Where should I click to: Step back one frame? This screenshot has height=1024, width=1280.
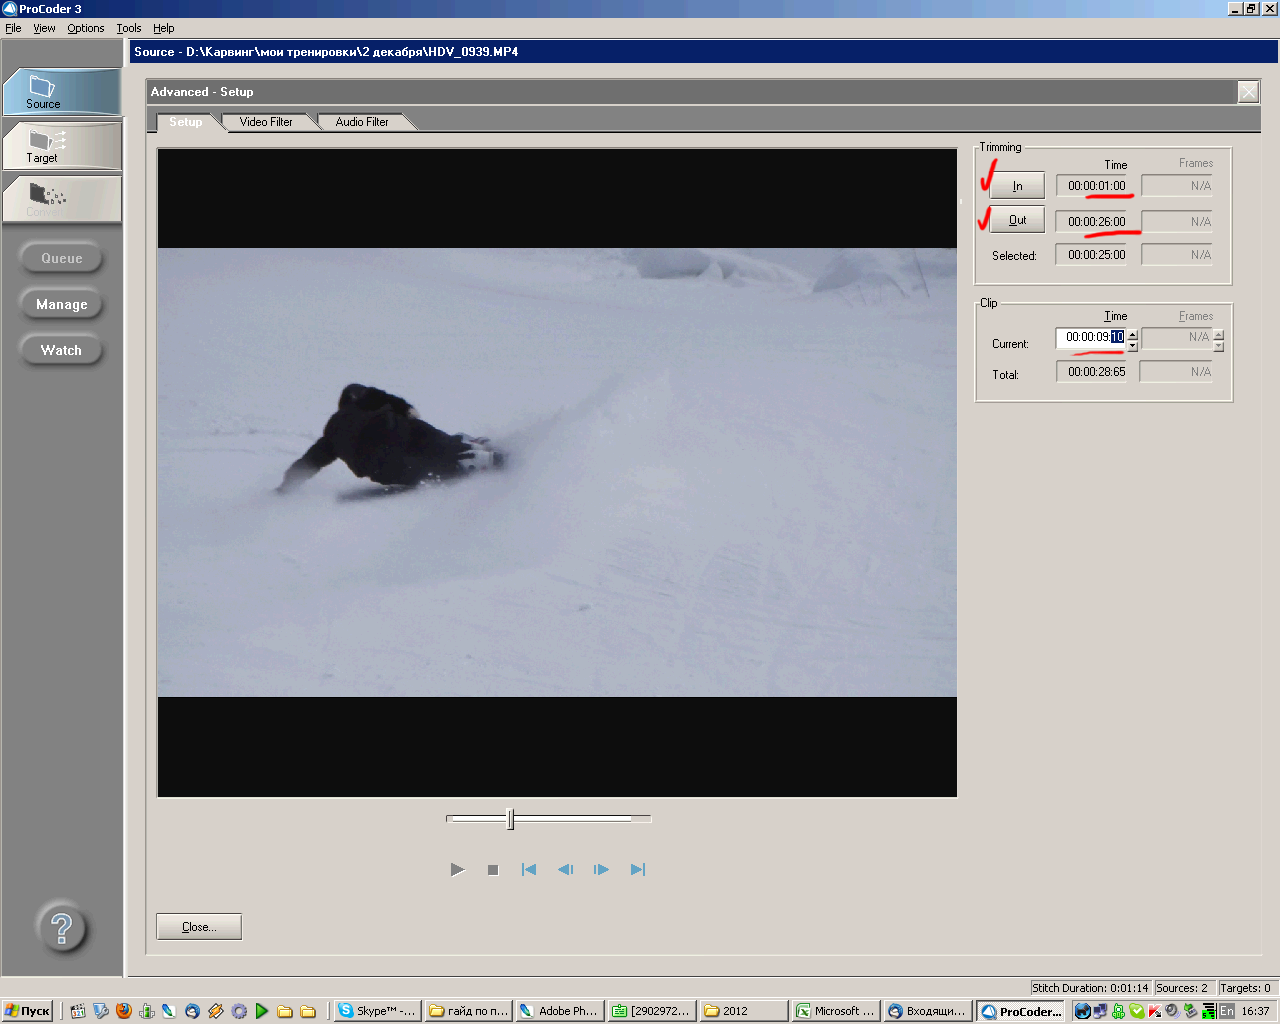tap(565, 870)
